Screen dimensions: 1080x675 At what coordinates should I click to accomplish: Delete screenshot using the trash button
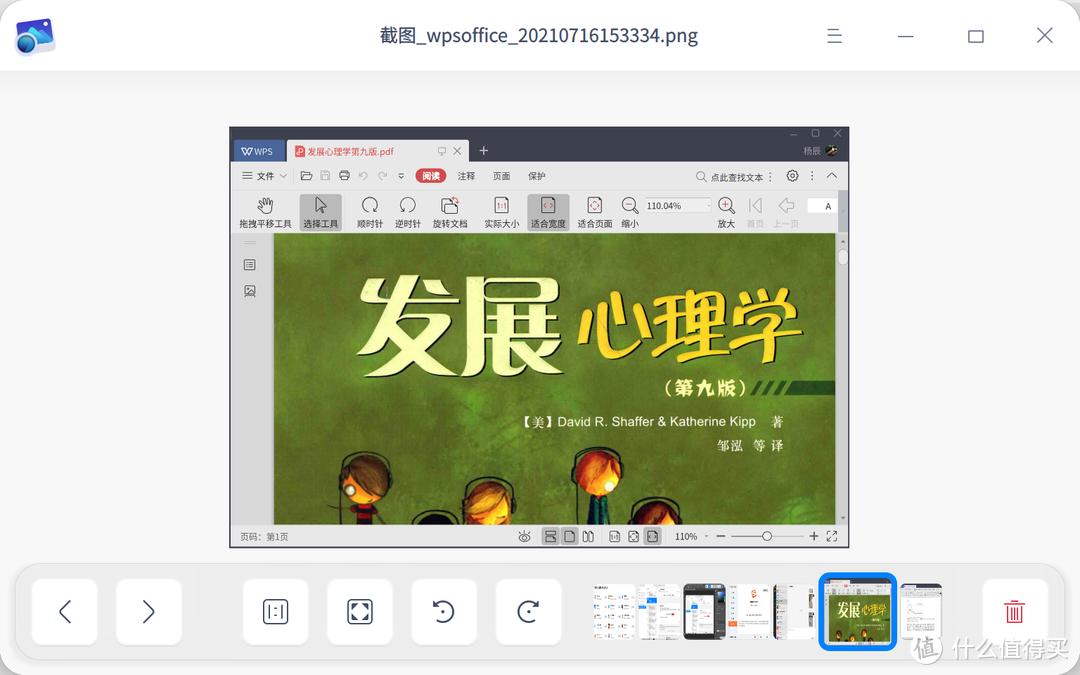pos(1014,611)
